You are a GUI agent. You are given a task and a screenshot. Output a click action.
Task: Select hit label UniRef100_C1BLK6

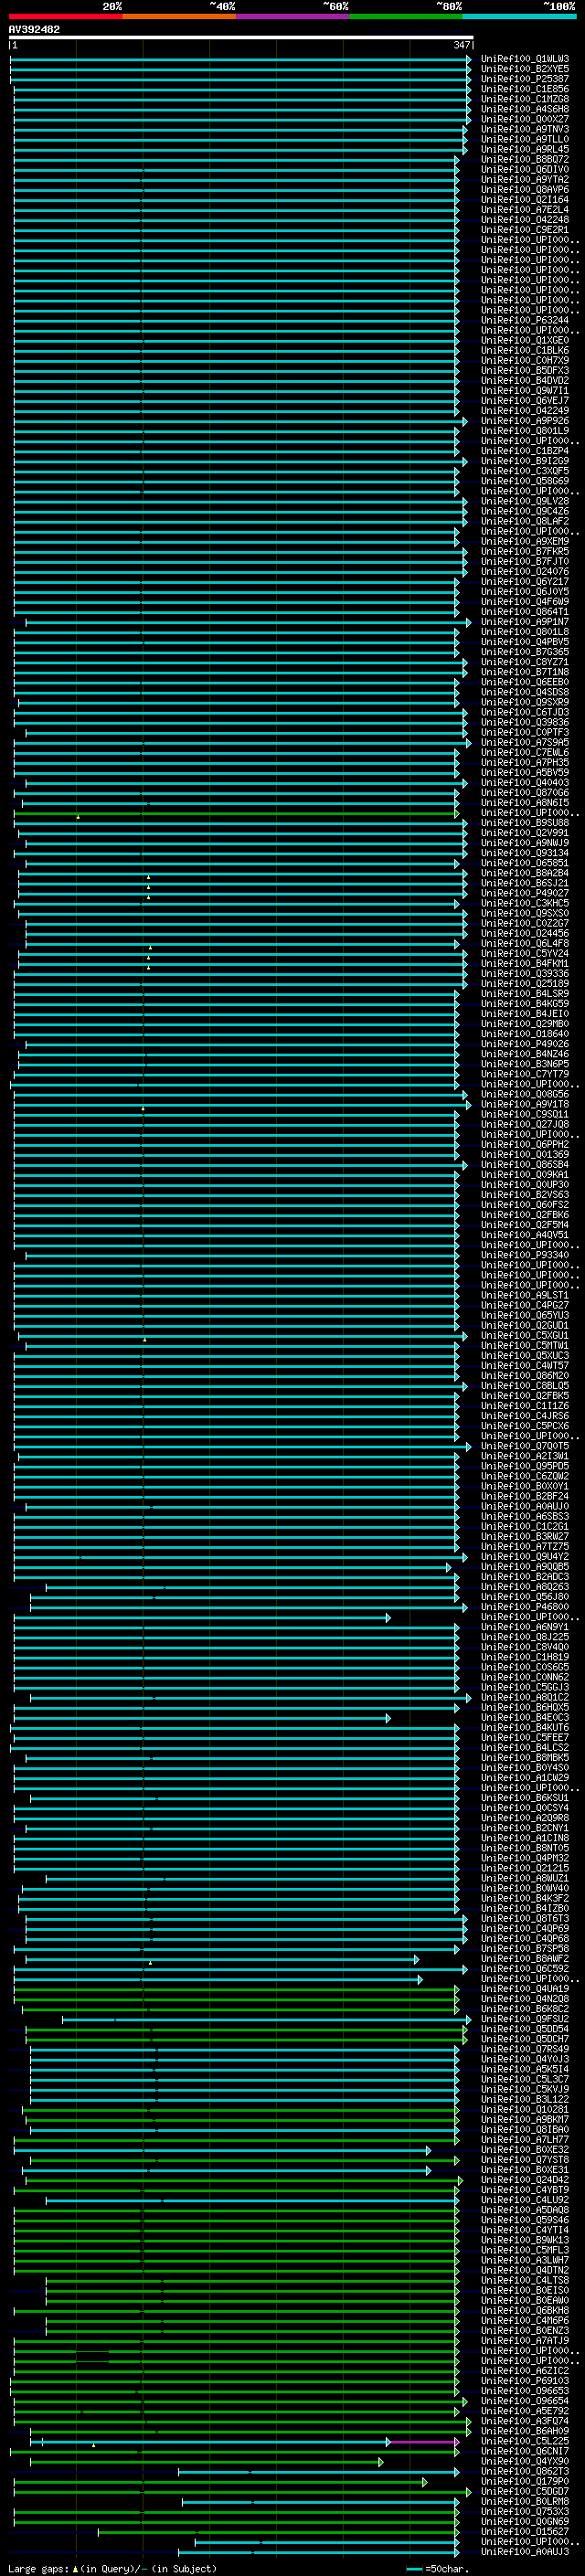(525, 350)
